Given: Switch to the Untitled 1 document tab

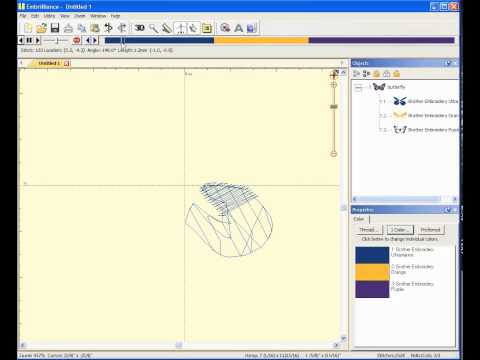Looking at the screenshot, I should (x=49, y=63).
